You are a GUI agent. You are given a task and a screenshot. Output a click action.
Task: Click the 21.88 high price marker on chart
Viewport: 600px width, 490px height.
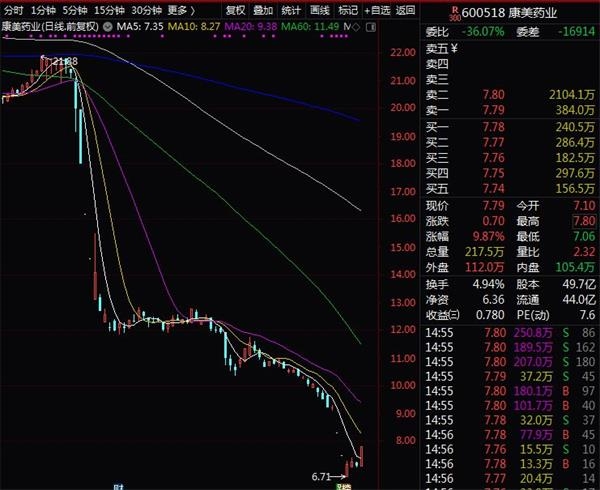pos(65,61)
